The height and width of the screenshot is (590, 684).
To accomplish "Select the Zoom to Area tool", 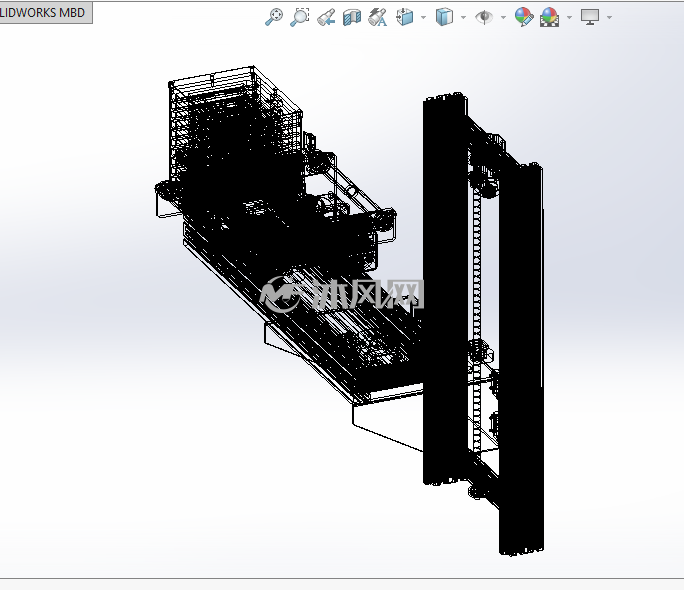I will tap(300, 17).
